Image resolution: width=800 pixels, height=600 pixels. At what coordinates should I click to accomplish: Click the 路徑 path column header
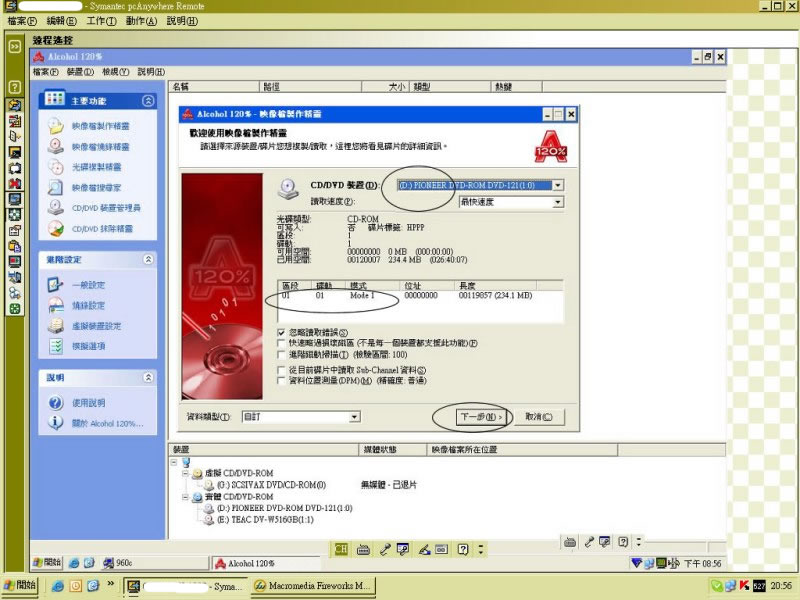click(x=310, y=87)
